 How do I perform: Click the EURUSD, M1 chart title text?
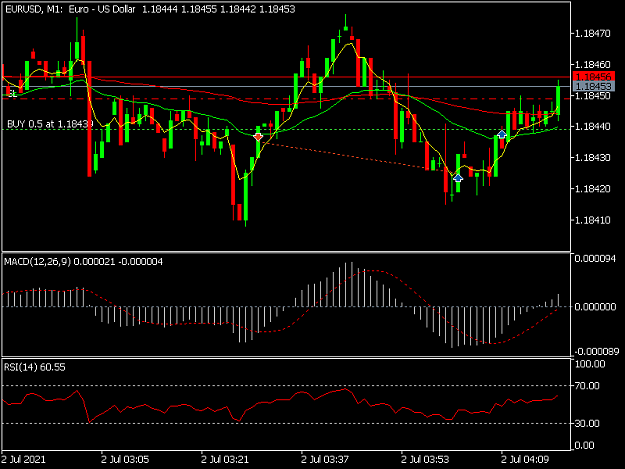[x=150, y=9]
